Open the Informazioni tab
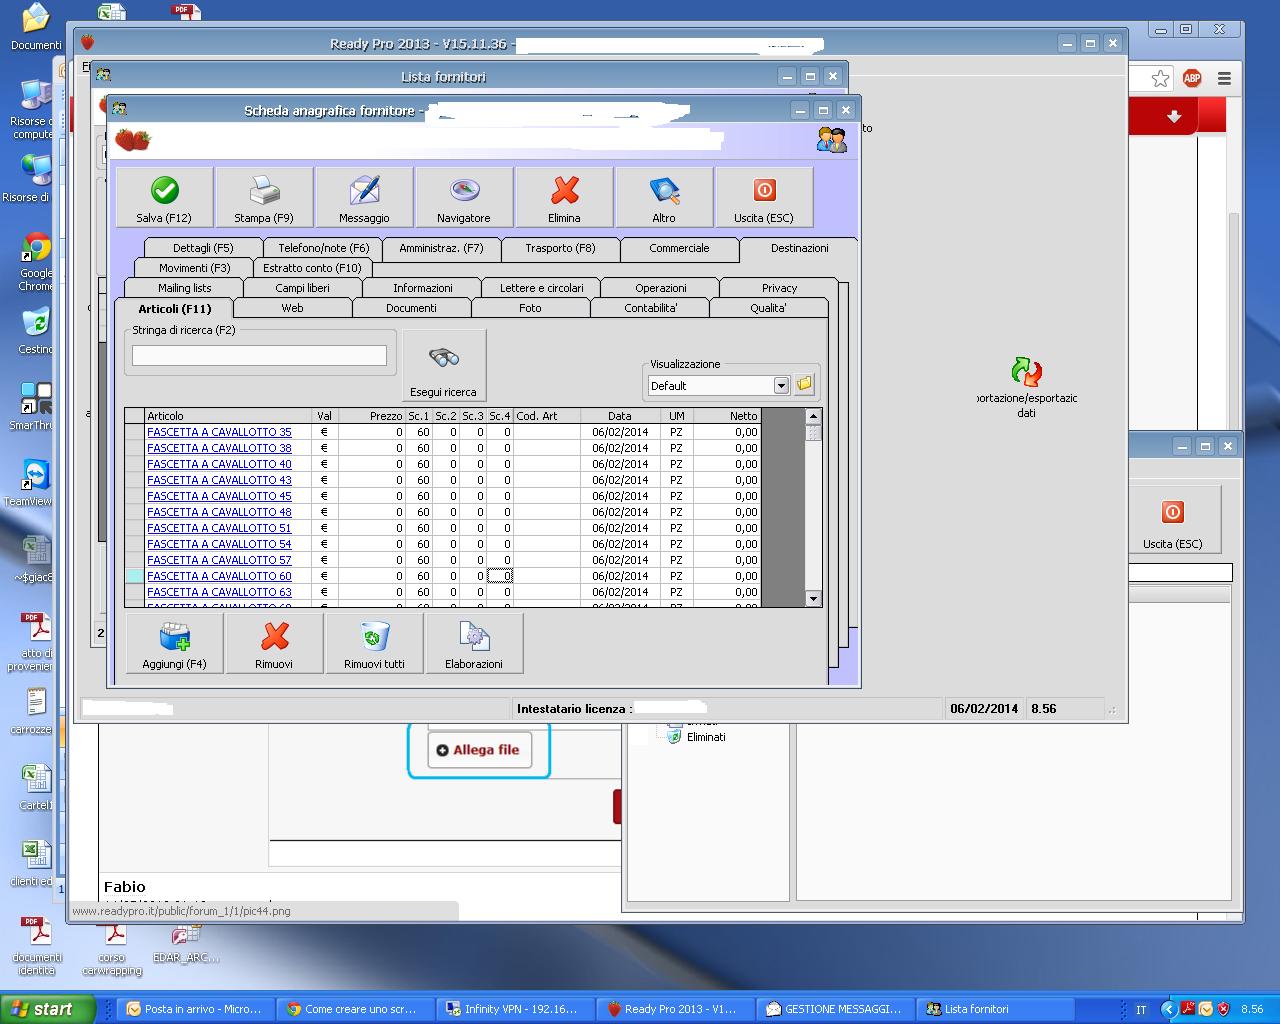The image size is (1280, 1024). (x=422, y=288)
